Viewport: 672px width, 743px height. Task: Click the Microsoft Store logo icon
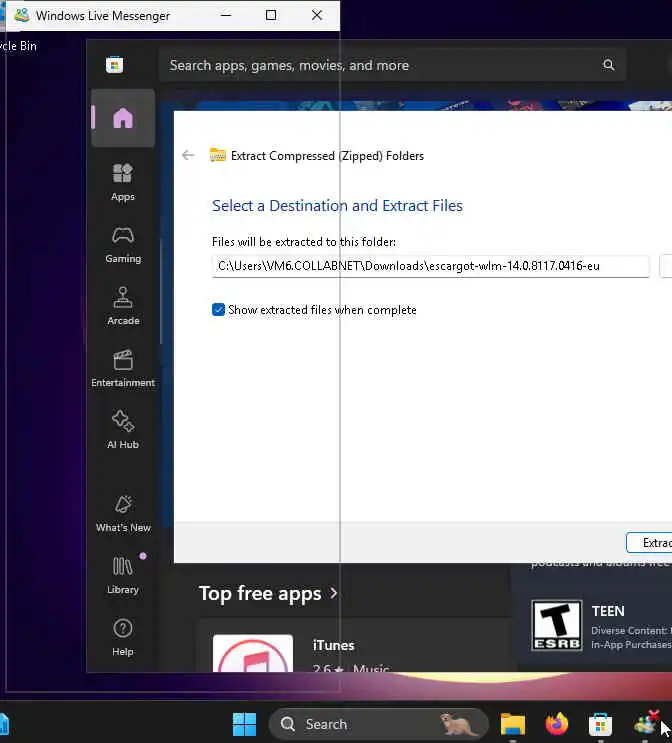(x=114, y=65)
